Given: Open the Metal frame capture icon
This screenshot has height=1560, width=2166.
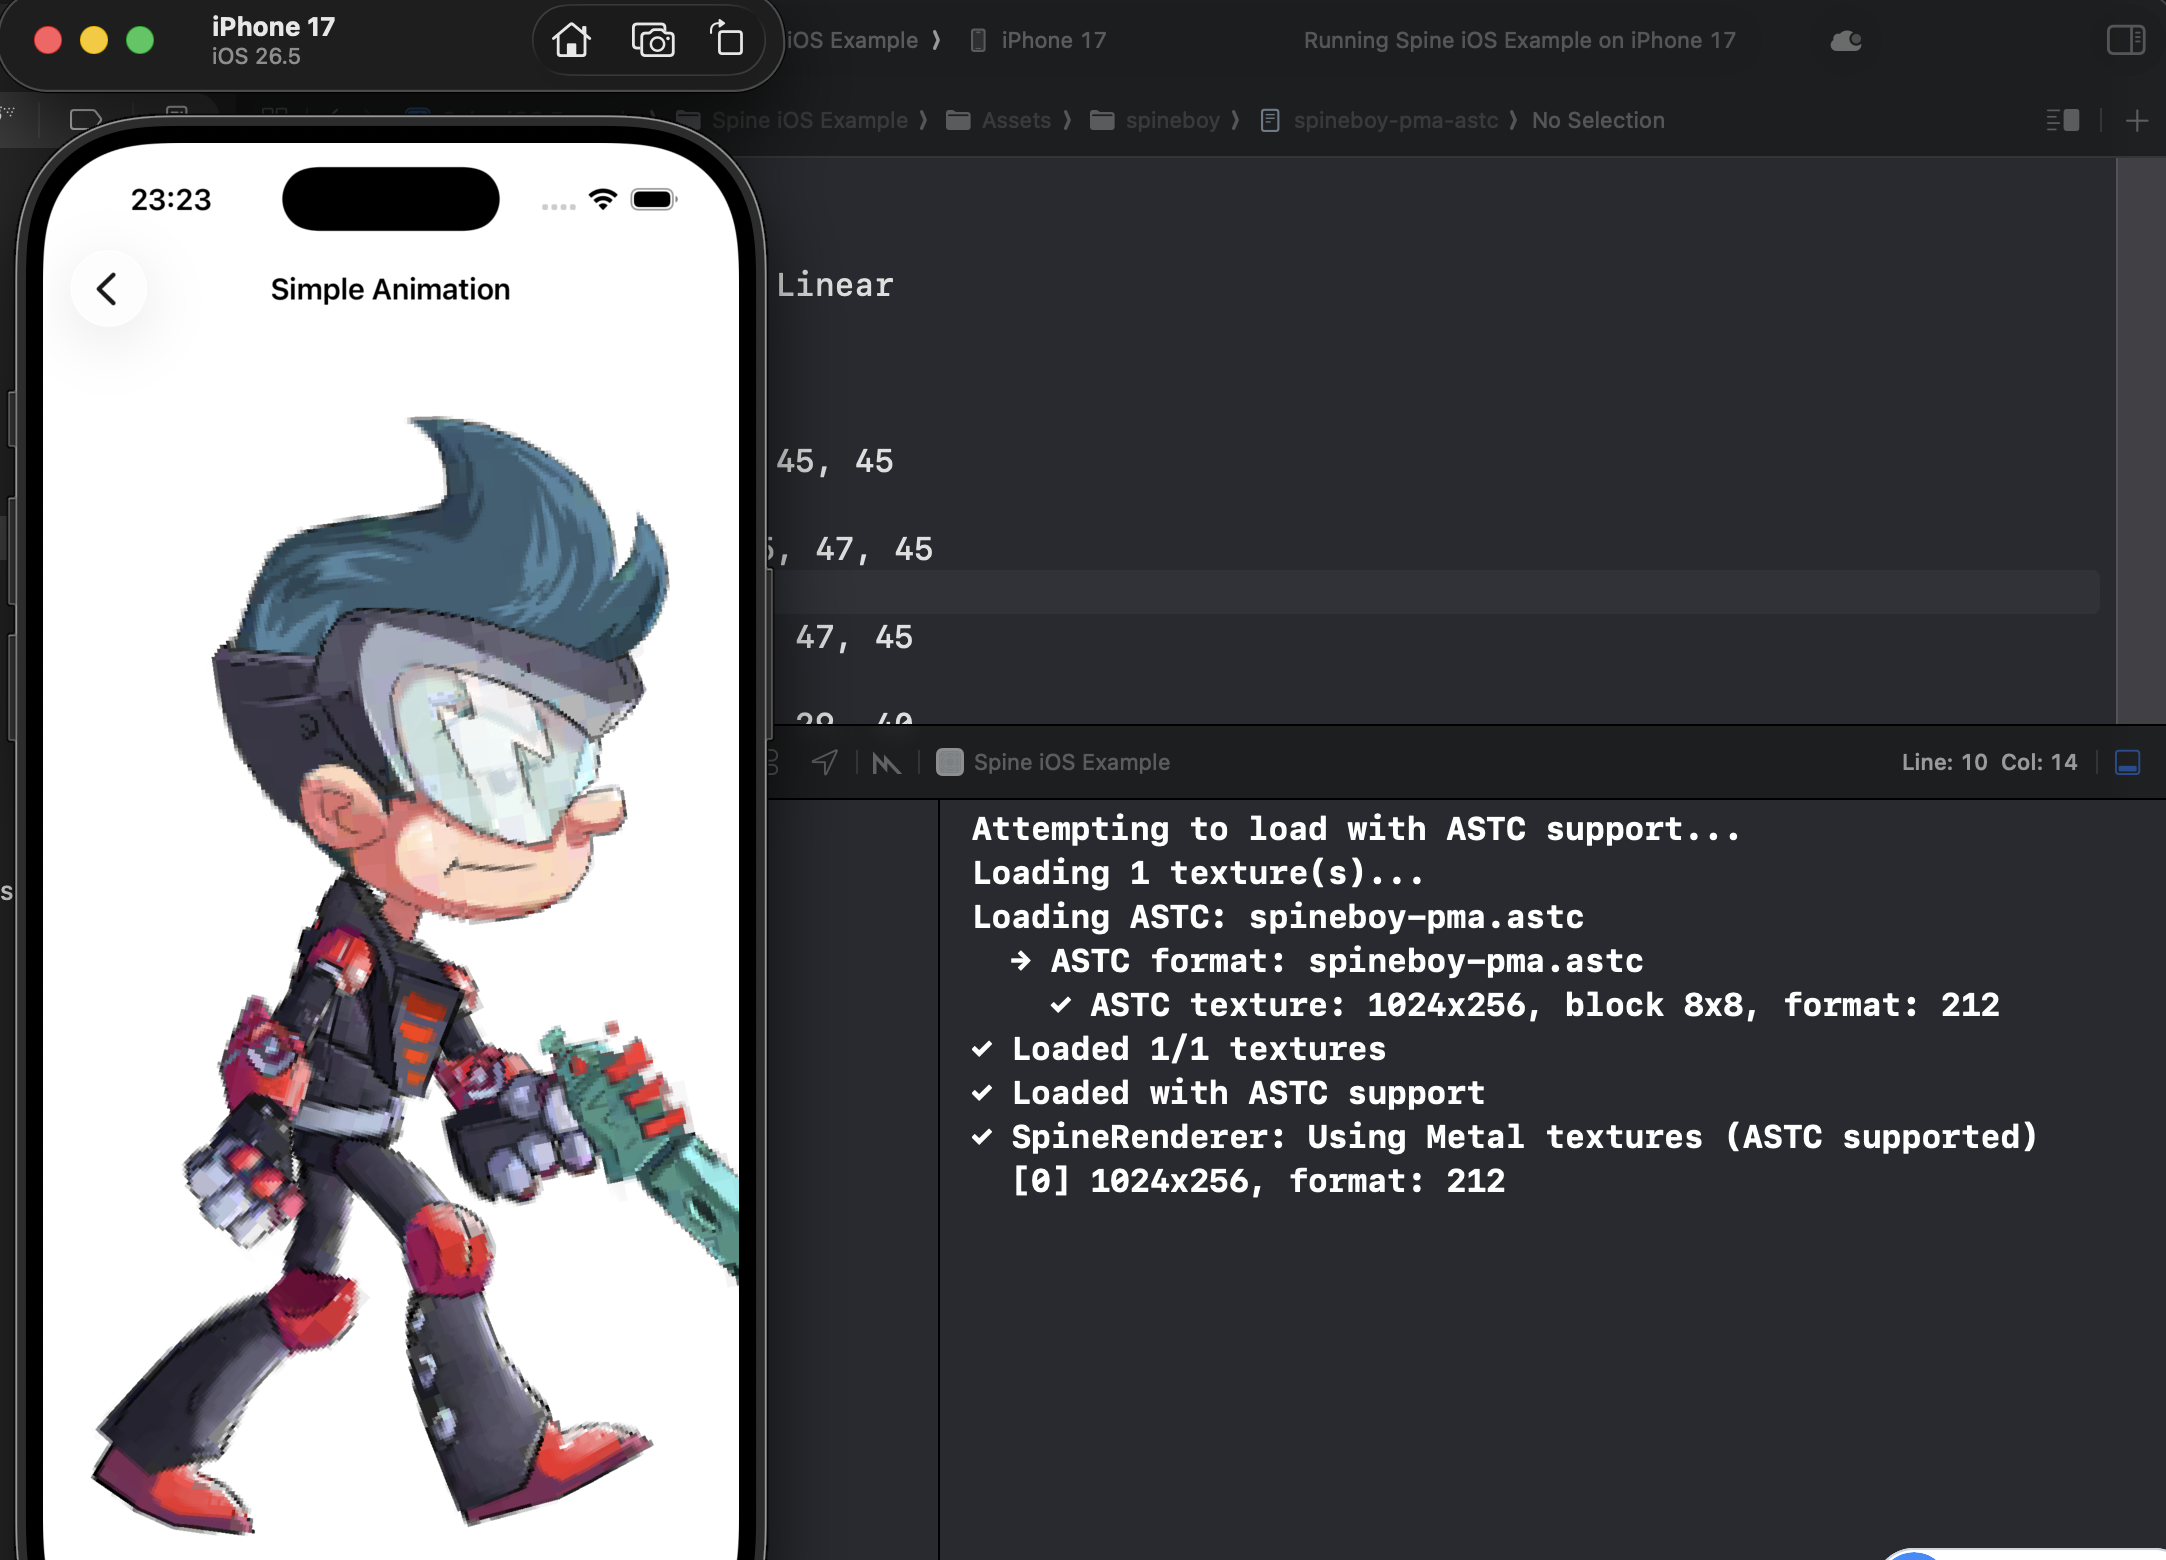Looking at the screenshot, I should (886, 764).
